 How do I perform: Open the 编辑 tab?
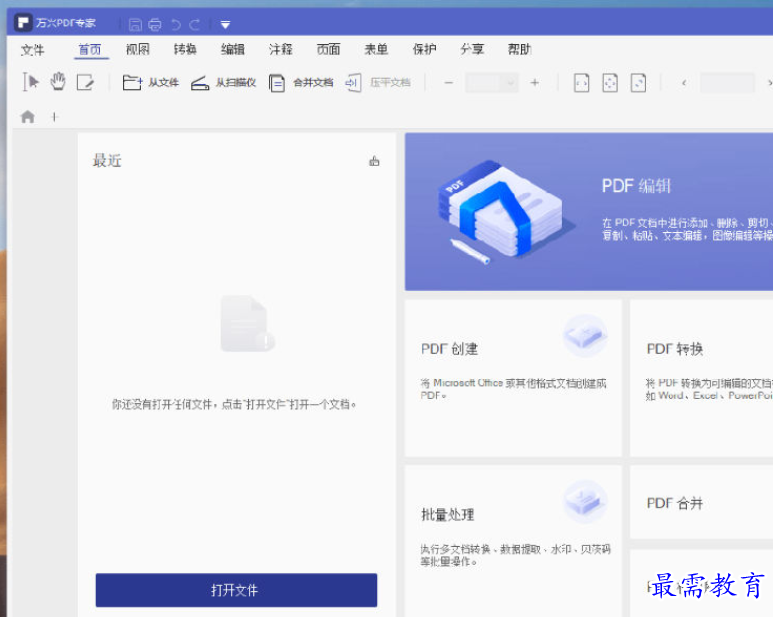(233, 49)
